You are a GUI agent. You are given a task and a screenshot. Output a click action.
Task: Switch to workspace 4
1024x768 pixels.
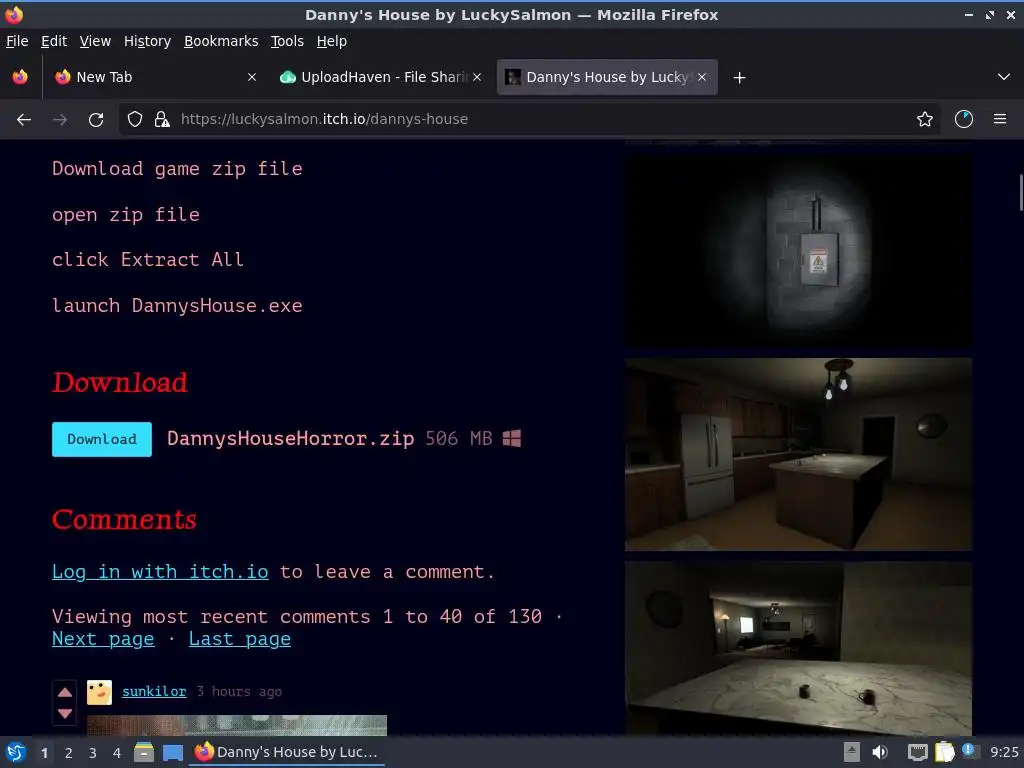pos(117,753)
